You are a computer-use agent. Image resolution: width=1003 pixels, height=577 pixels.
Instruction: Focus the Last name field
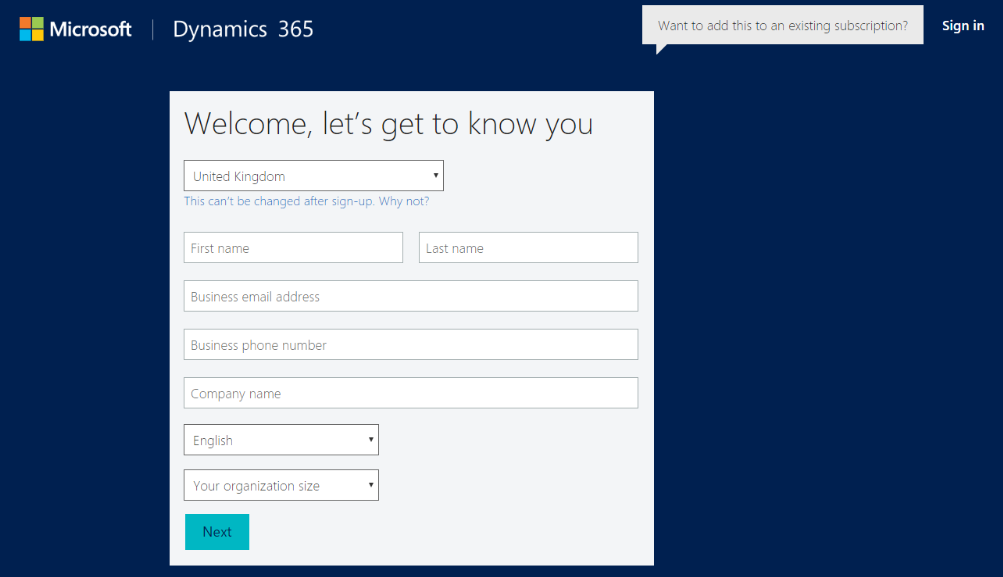(x=528, y=248)
